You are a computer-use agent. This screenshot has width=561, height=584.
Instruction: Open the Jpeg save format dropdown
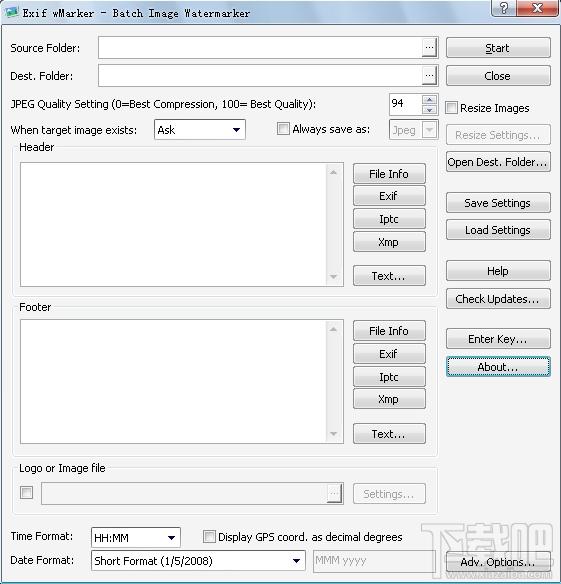[x=413, y=130]
